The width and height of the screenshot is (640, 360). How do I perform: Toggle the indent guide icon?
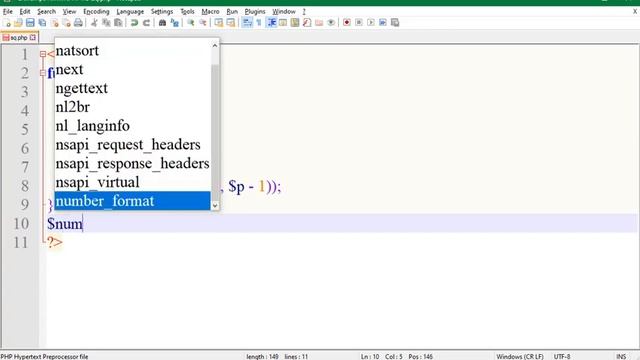[x=271, y=23]
